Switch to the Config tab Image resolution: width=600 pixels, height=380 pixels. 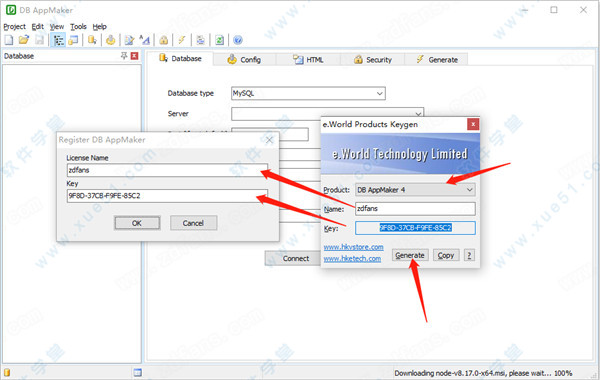click(x=244, y=60)
